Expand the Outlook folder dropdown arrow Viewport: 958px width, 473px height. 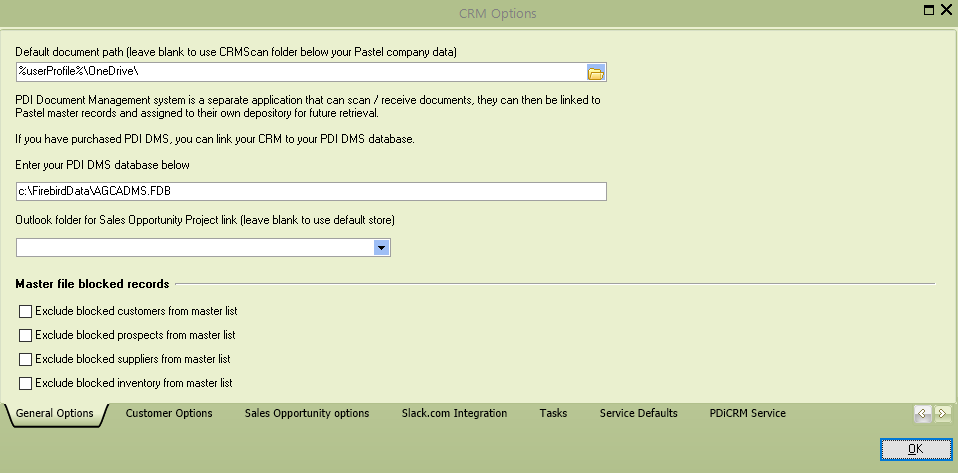(x=381, y=248)
